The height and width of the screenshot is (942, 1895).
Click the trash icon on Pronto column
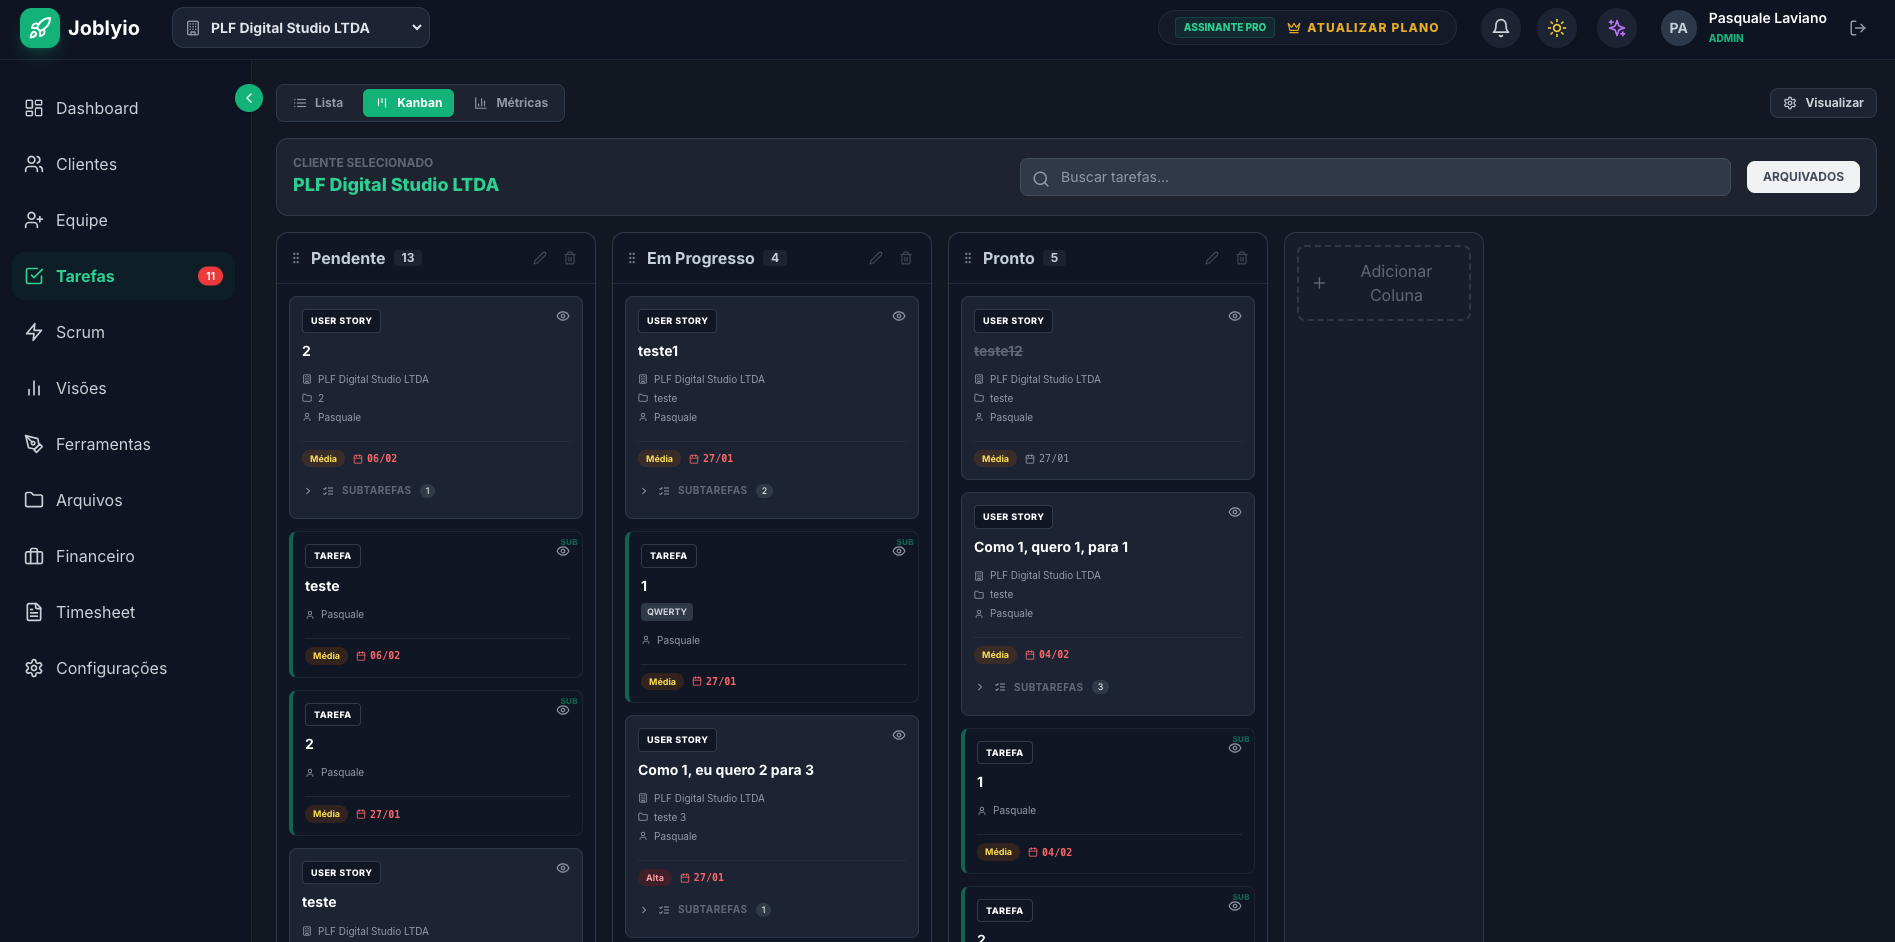coord(1242,258)
